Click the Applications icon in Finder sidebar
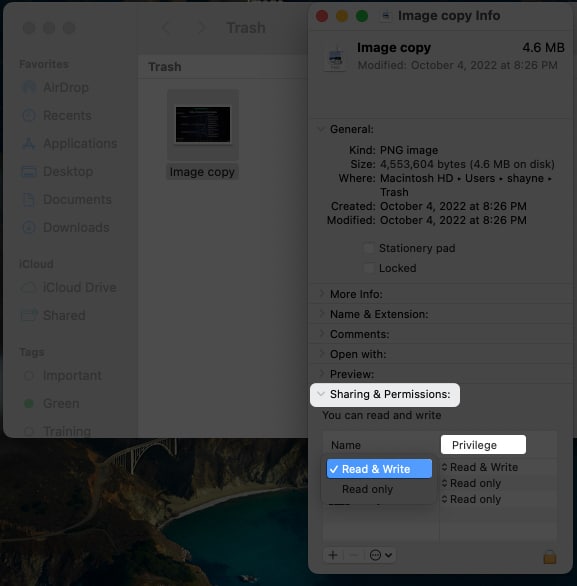 [x=29, y=144]
